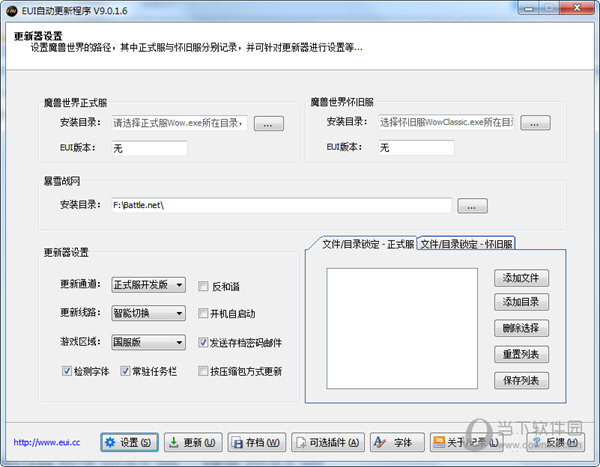Open the 存档 (W) archive button
Screen dimensions: 600x467
point(257,443)
